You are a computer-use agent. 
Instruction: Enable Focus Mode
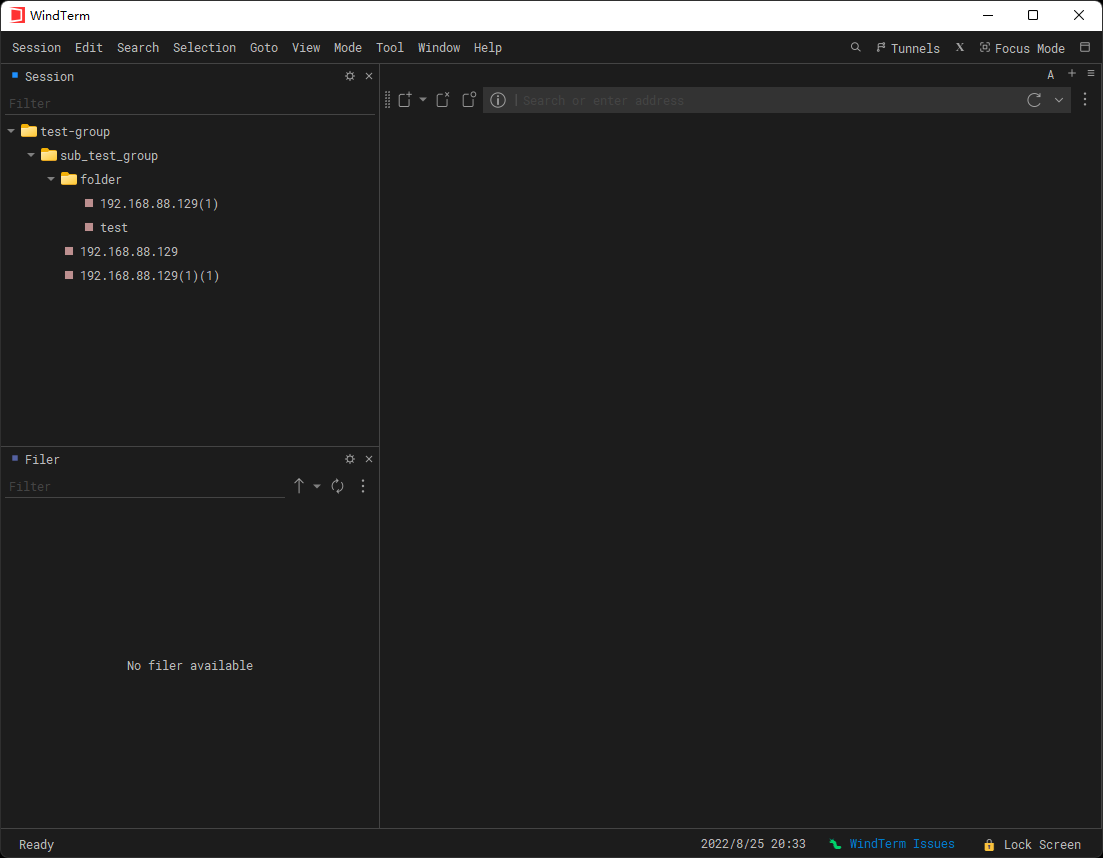pos(1022,48)
